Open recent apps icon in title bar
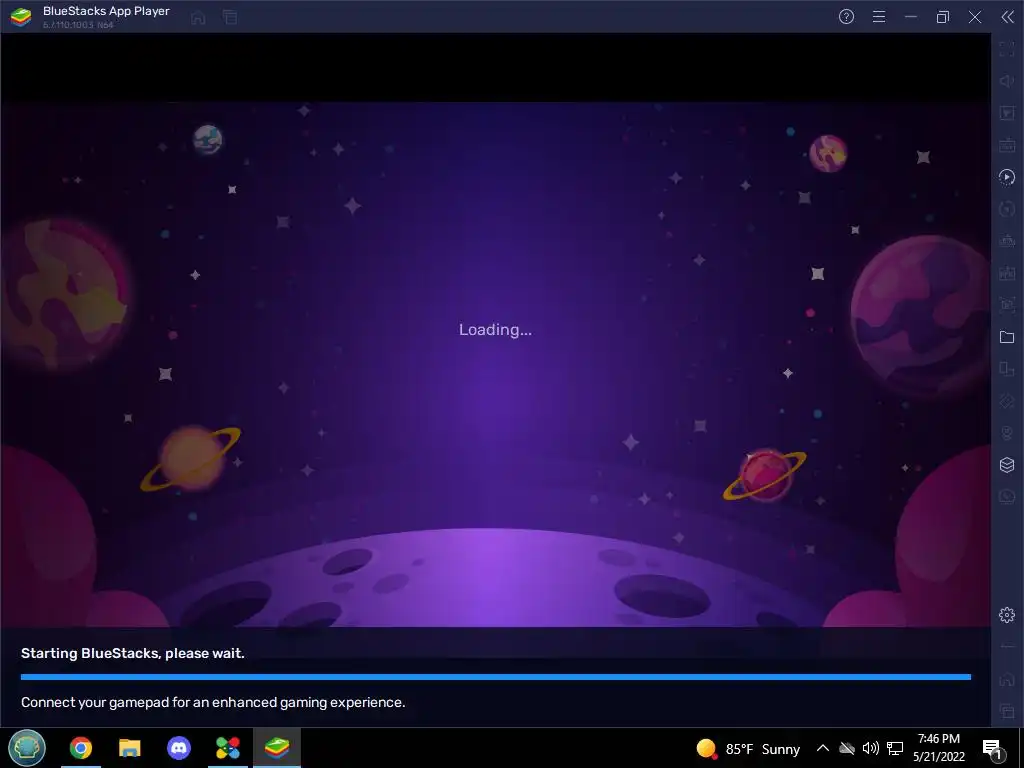This screenshot has height=768, width=1024. pyautogui.click(x=230, y=18)
